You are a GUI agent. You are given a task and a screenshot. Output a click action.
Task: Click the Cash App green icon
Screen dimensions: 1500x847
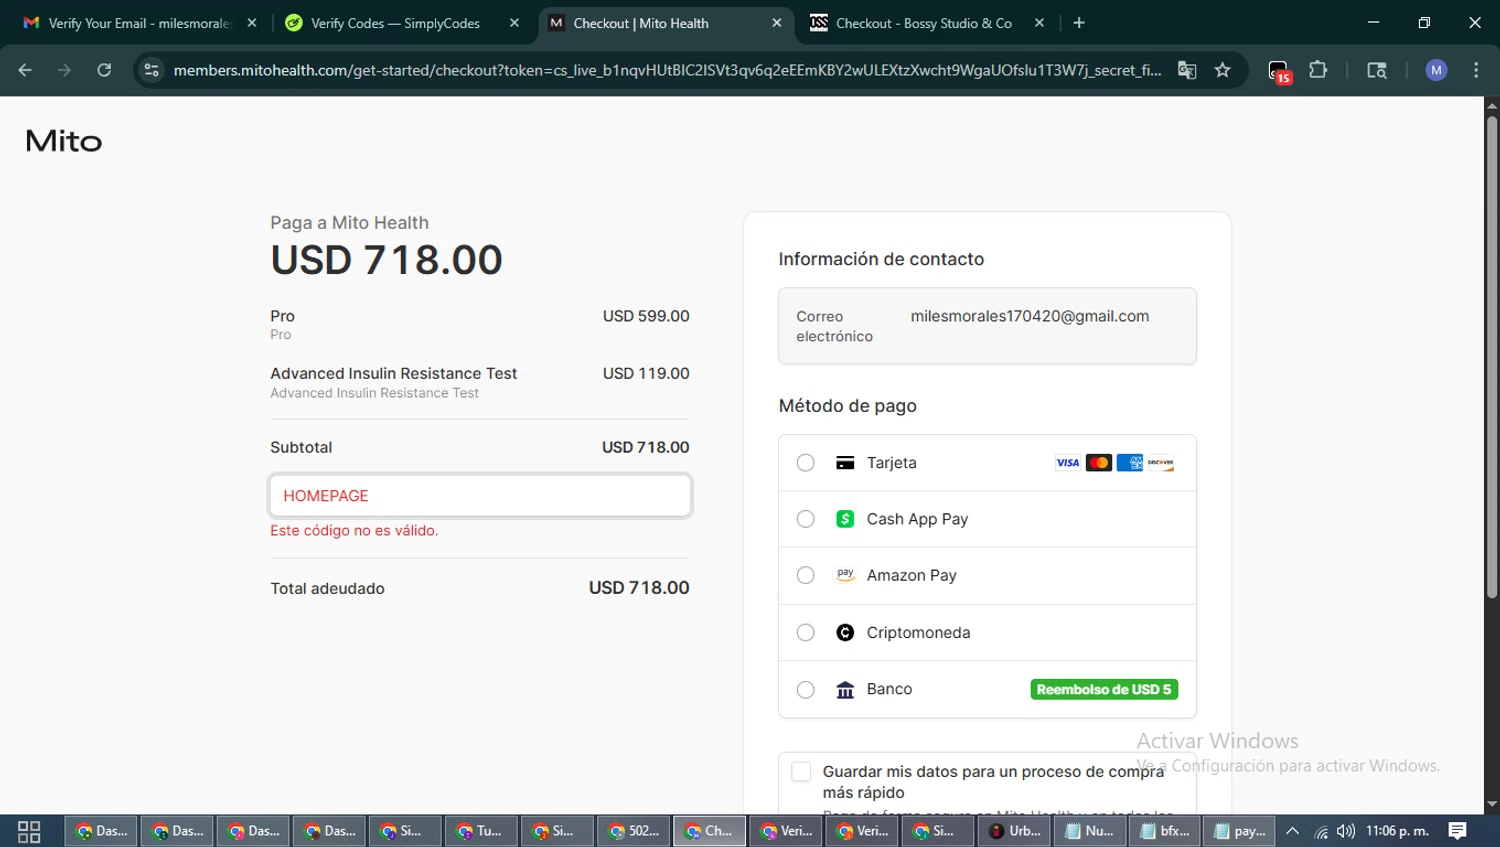(845, 519)
